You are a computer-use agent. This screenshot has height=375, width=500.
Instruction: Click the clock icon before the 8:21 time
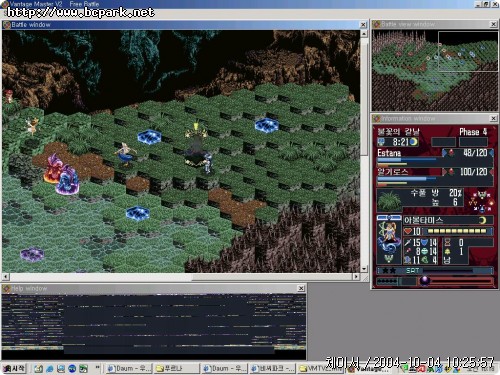click(381, 142)
